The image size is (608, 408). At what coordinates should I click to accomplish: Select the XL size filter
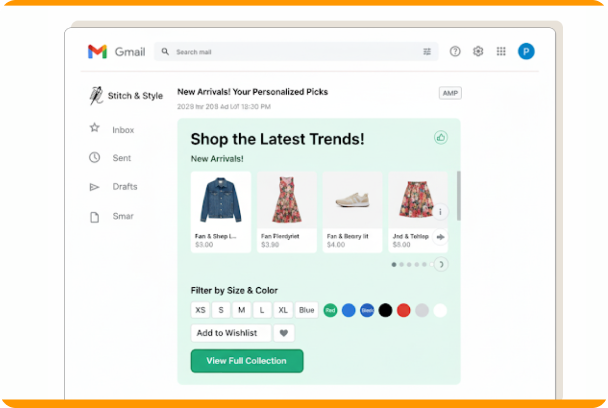[x=283, y=310]
